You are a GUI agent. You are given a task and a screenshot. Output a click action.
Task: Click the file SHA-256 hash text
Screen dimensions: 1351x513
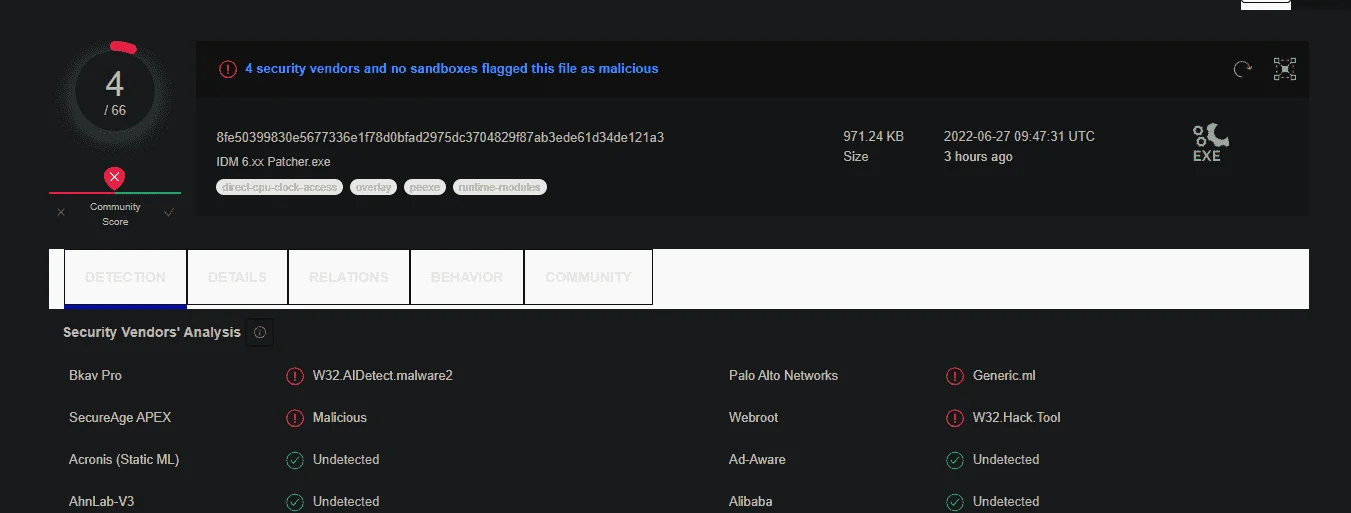(x=440, y=137)
